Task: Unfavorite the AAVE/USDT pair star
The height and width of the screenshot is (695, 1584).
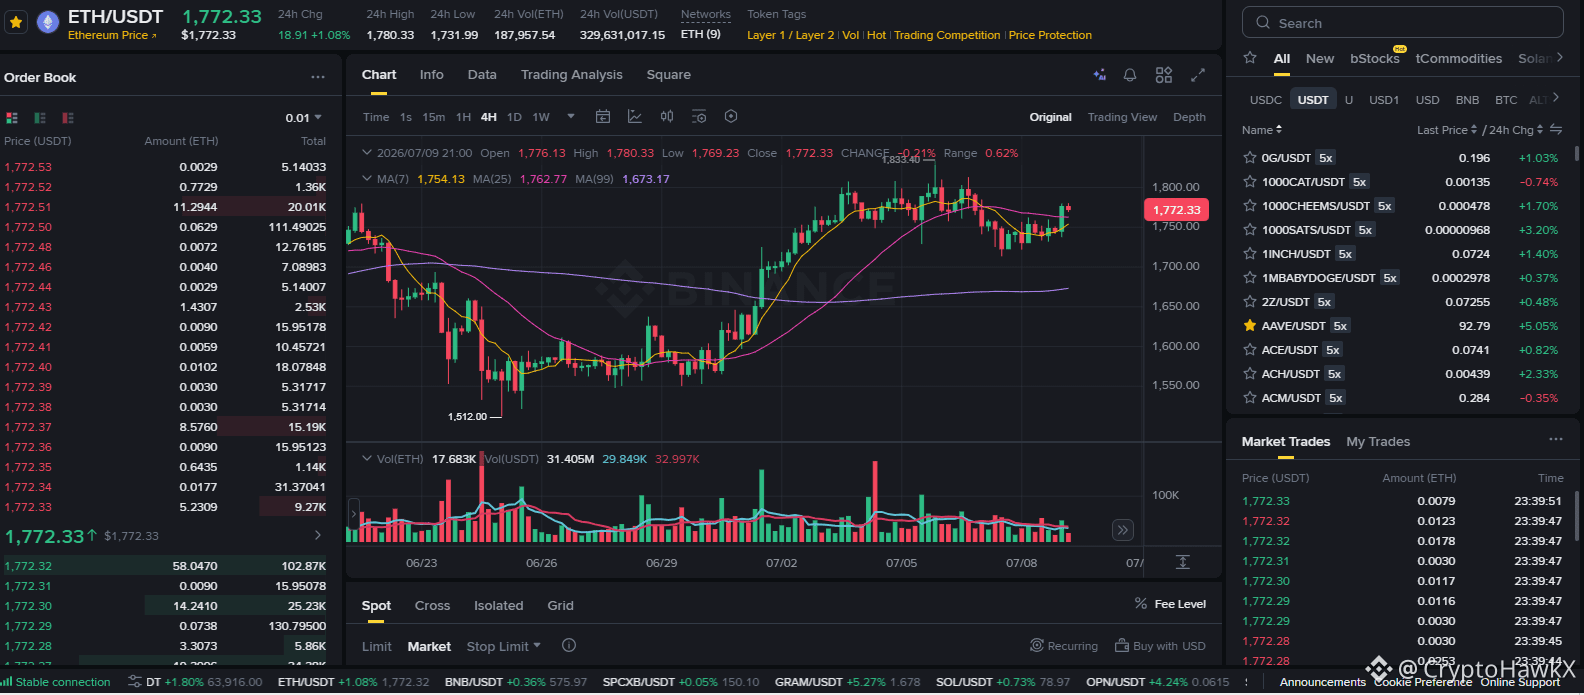Action: (1250, 326)
